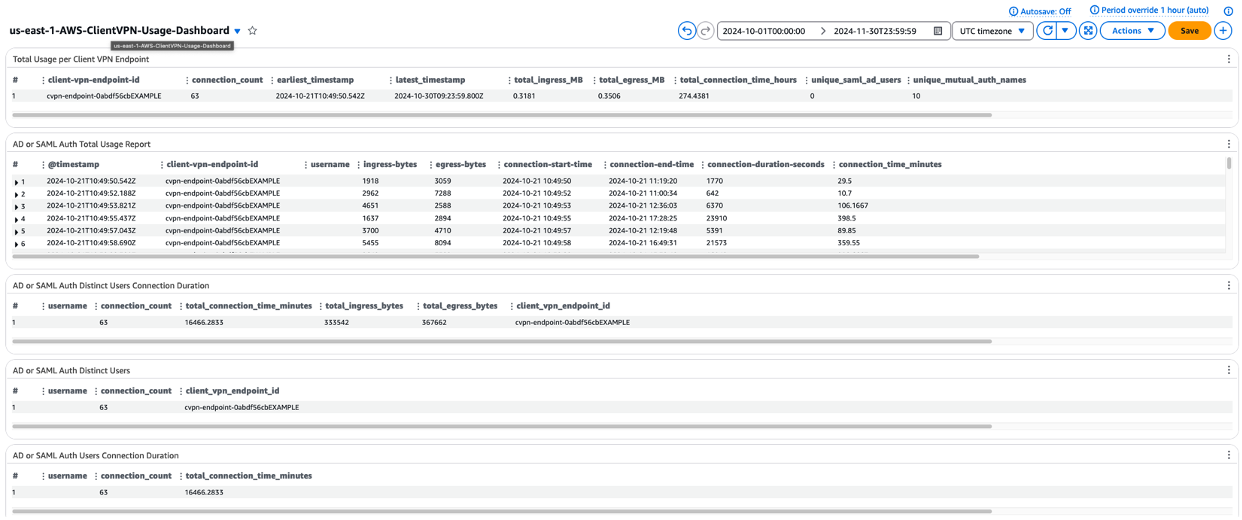1242x520 pixels.
Task: Click the Save button
Action: coord(1189,31)
